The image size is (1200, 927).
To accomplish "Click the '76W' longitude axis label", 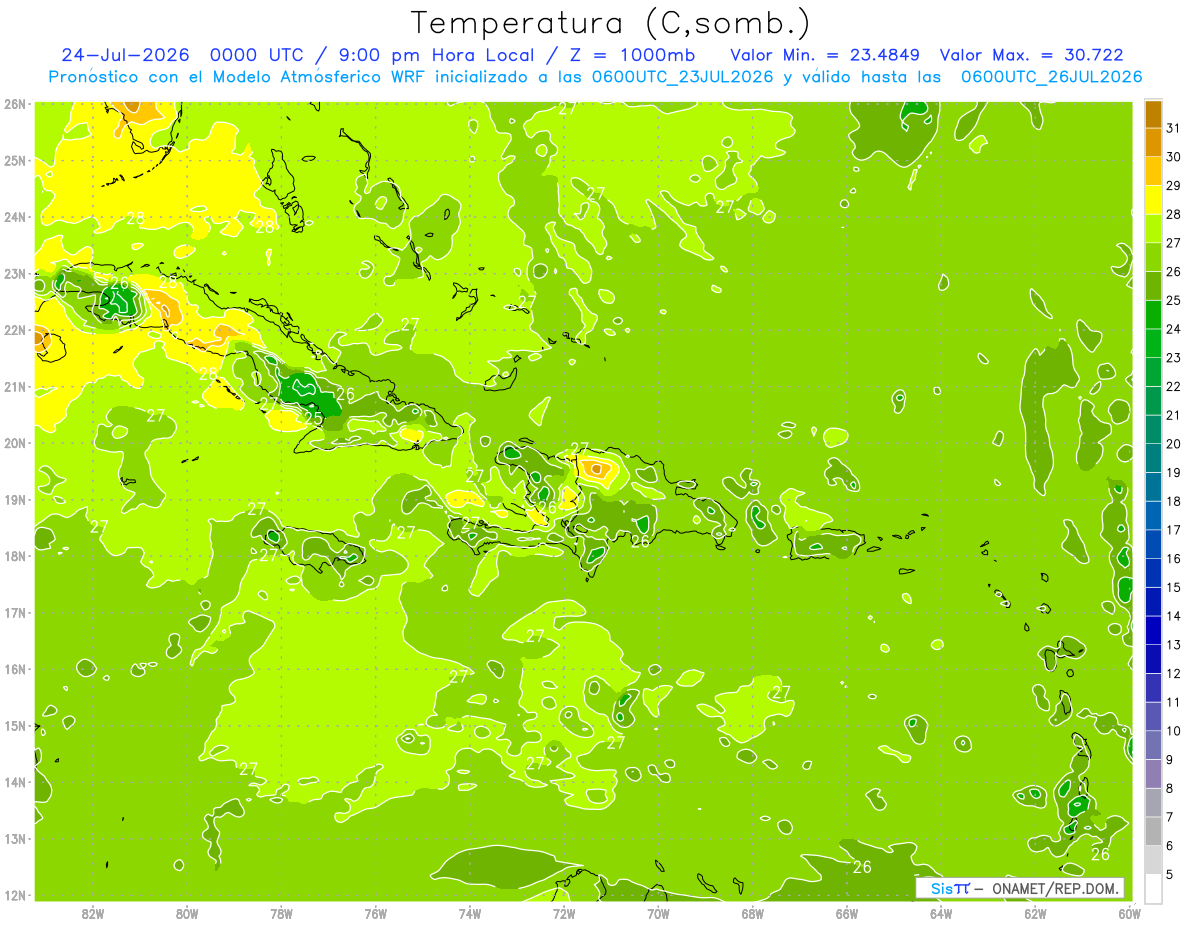I will (375, 913).
